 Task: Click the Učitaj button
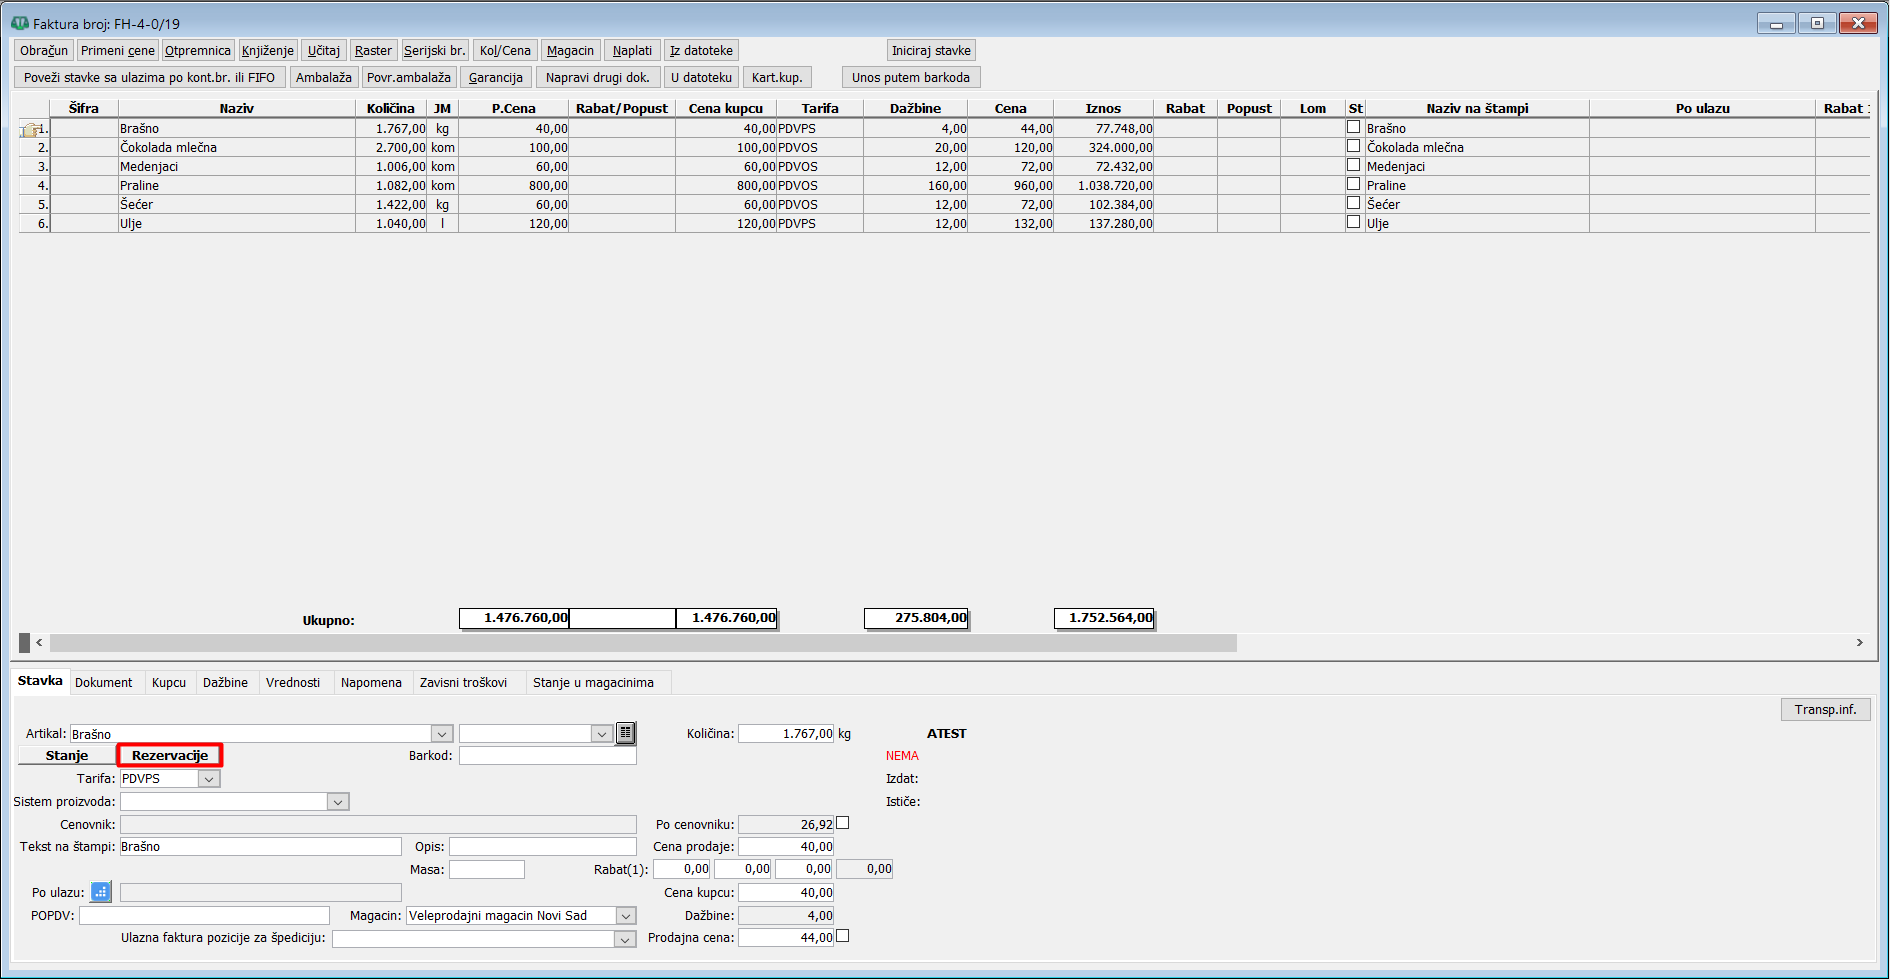pyautogui.click(x=324, y=51)
